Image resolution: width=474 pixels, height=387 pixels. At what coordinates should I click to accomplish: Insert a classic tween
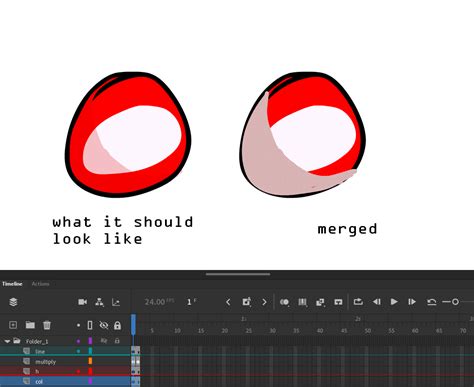(x=320, y=302)
